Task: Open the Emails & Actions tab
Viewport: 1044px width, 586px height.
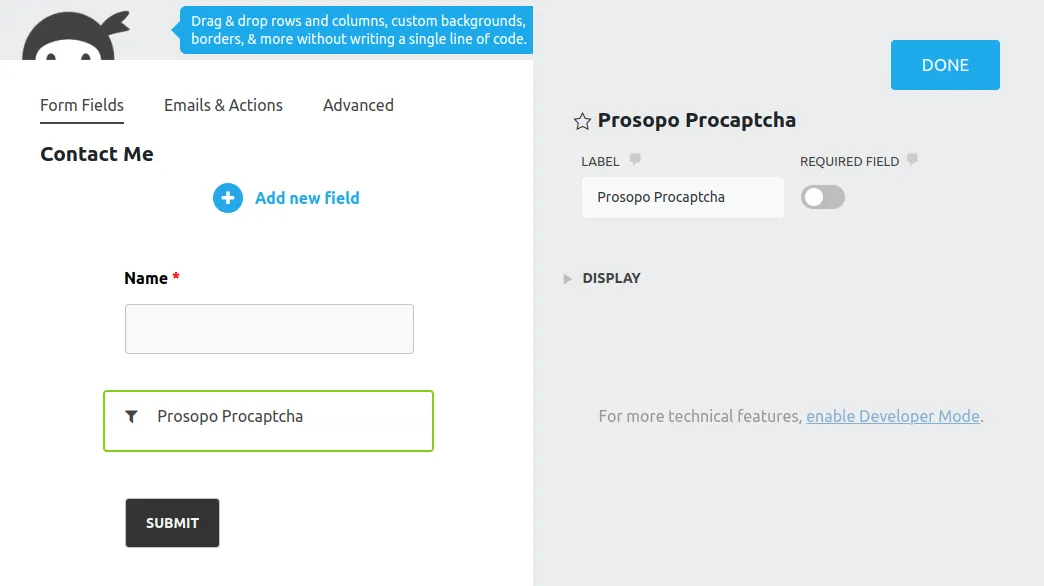Action: coord(223,105)
